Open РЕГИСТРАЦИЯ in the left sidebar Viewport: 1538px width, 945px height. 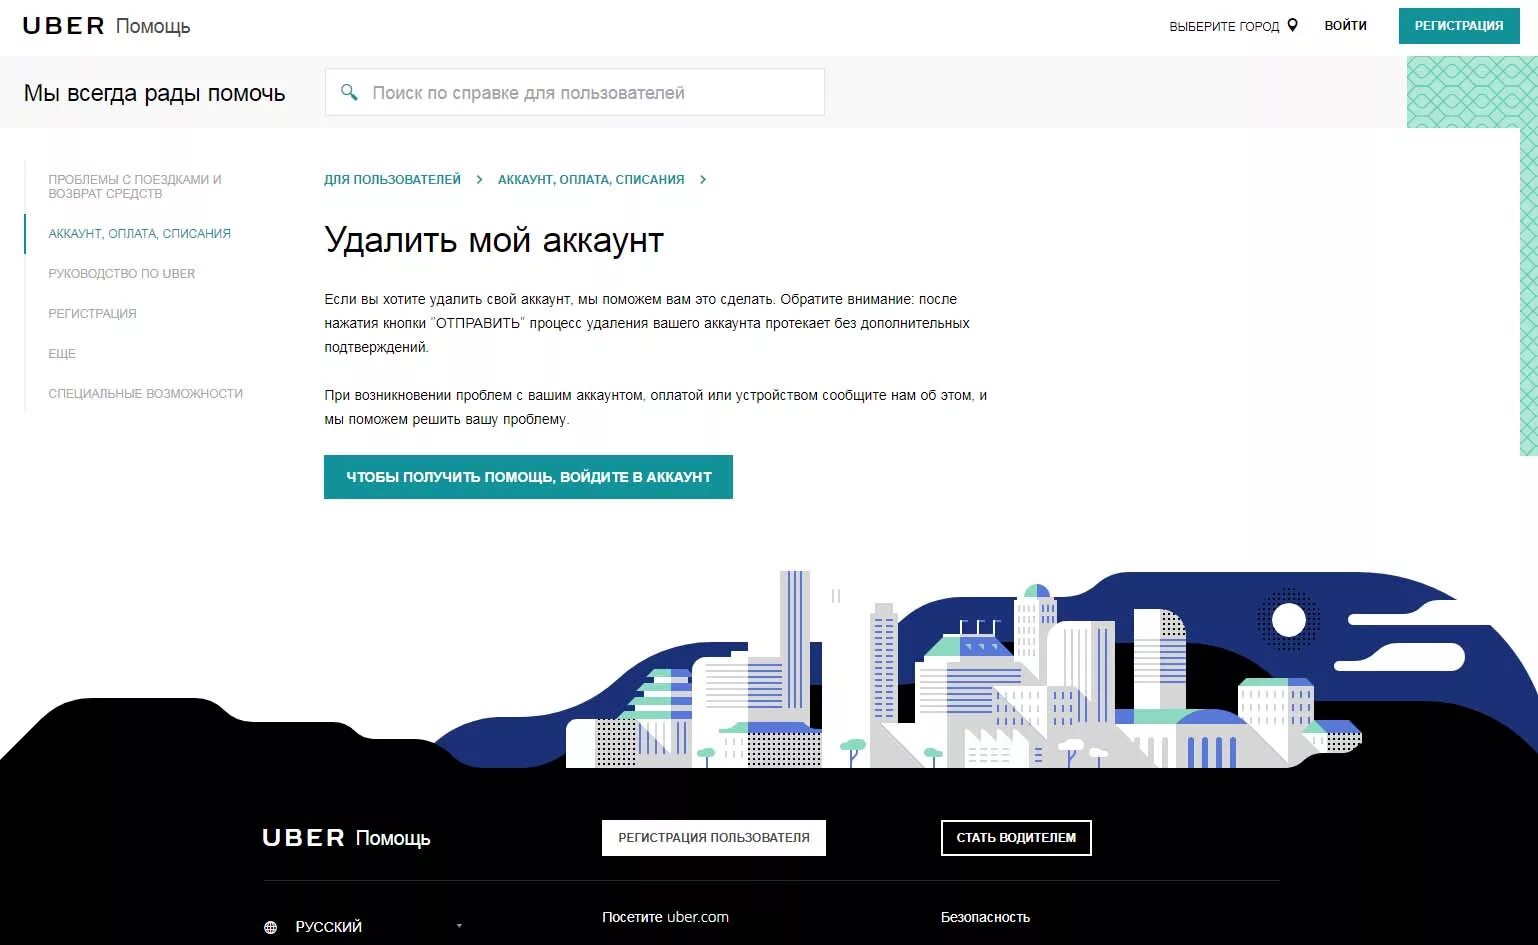[92, 313]
